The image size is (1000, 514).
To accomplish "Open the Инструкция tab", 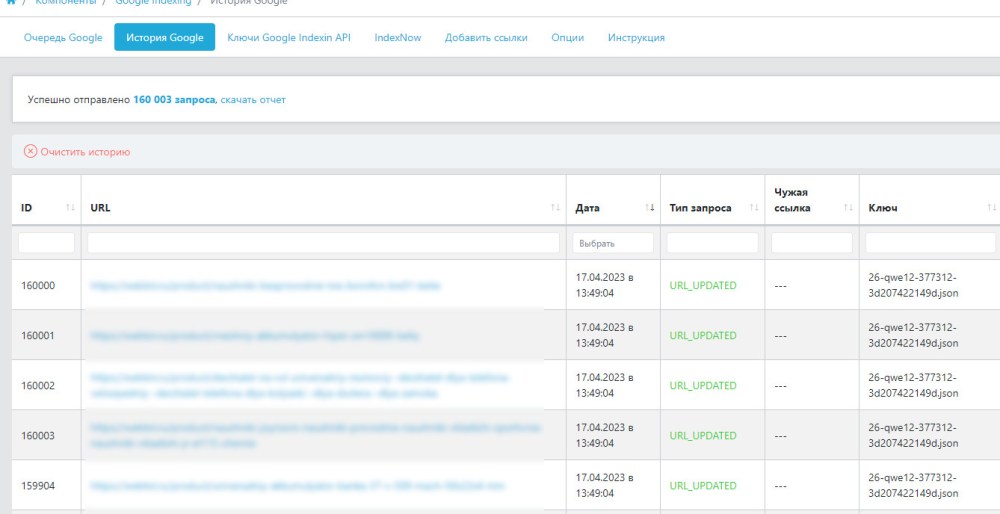I will (x=636, y=38).
